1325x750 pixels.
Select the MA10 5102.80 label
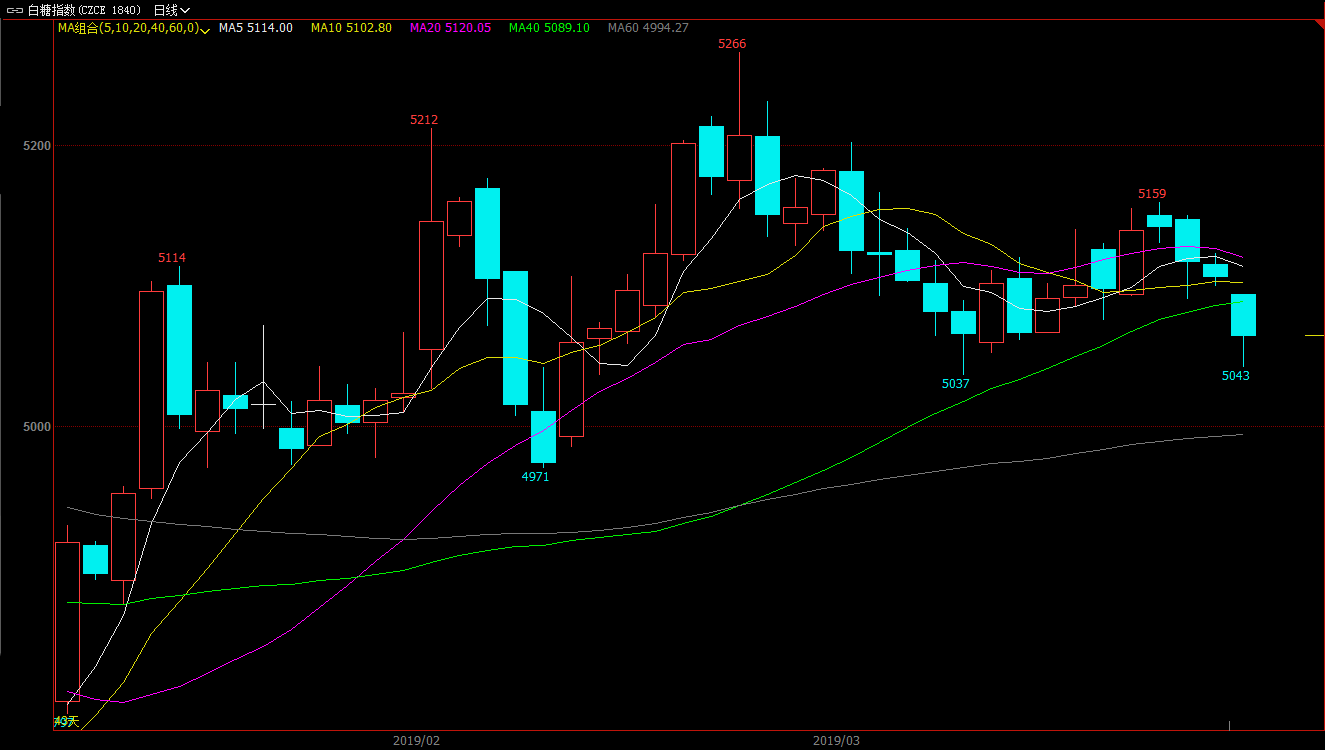[351, 28]
